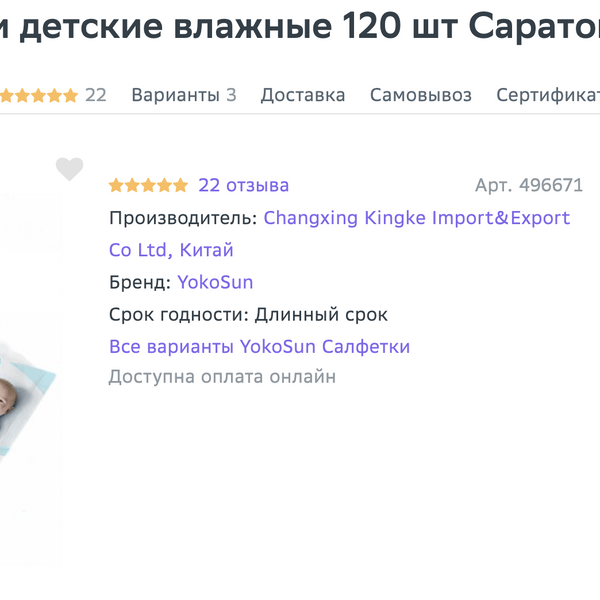600x600 pixels.
Task: Follow the YokoSun brand link
Action: [x=215, y=282]
